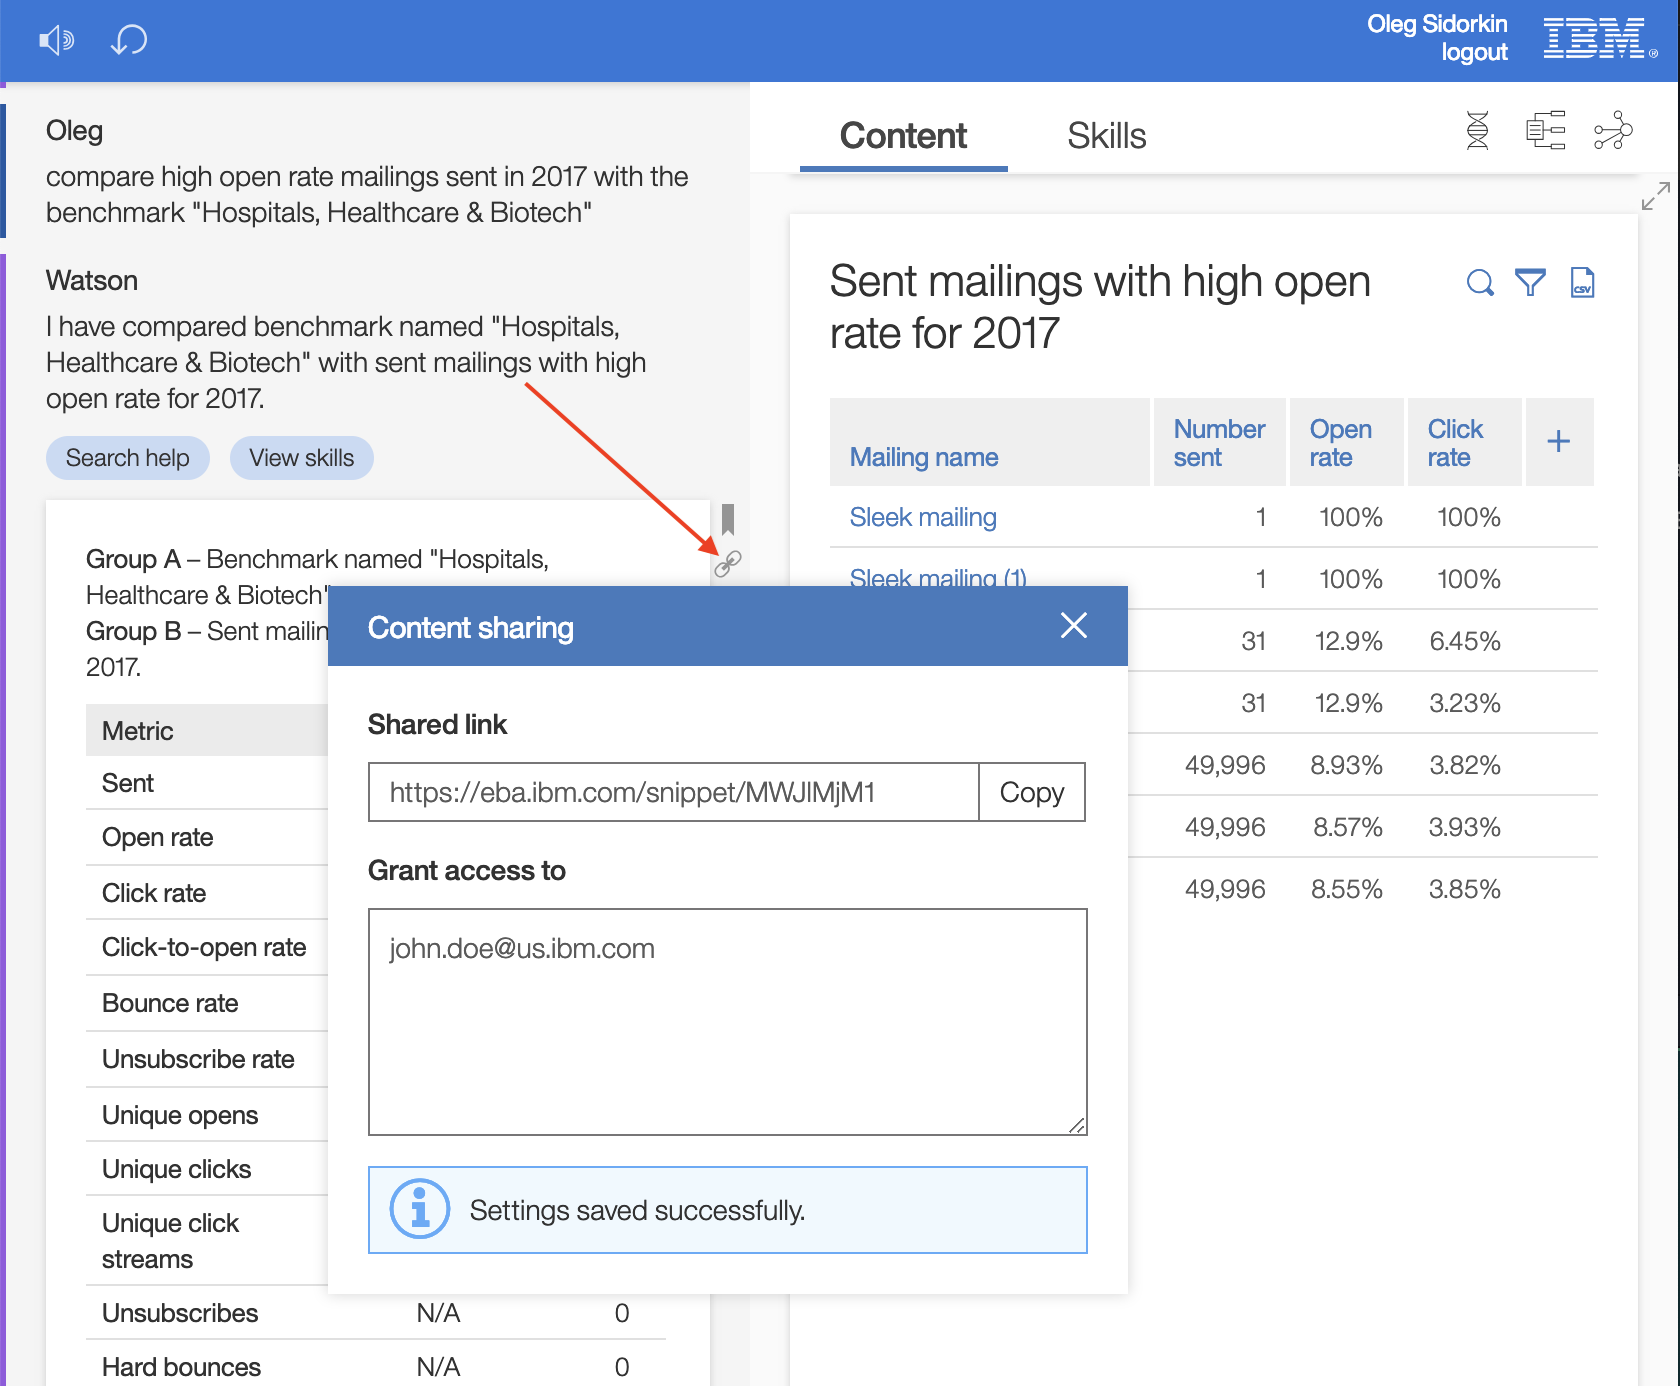Open the DNA helix view icon
The height and width of the screenshot is (1386, 1680).
(1477, 131)
